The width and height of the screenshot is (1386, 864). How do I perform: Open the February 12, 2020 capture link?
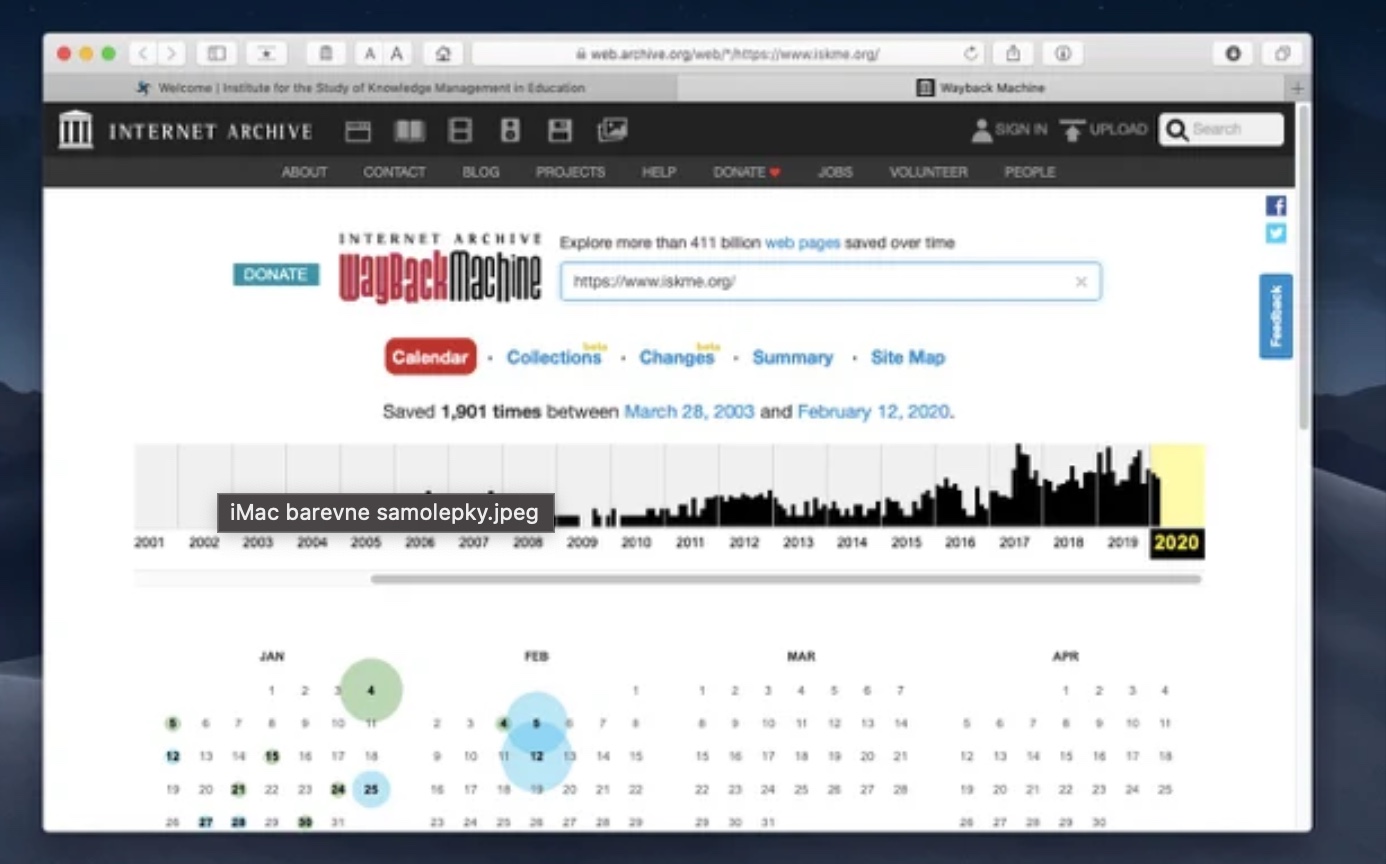pyautogui.click(x=873, y=411)
